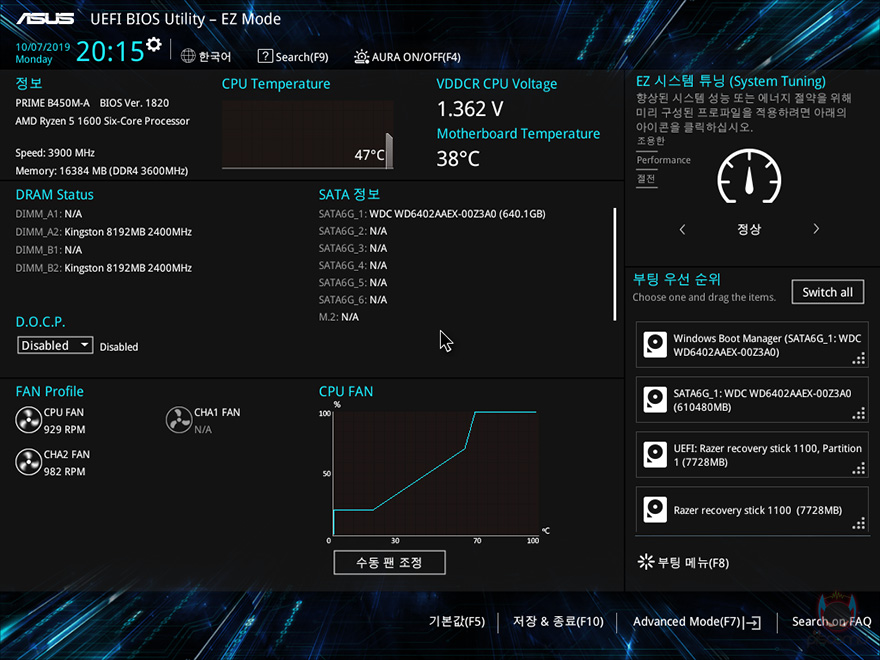This screenshot has width=880, height=660.
Task: Click the EZ System Tuning speedometer gauge
Action: (x=749, y=176)
